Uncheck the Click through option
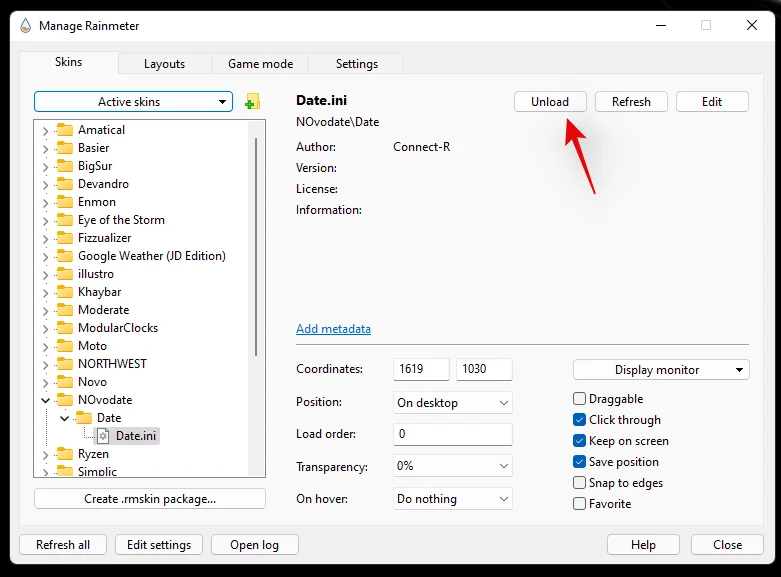Image resolution: width=781 pixels, height=577 pixels. 579,420
